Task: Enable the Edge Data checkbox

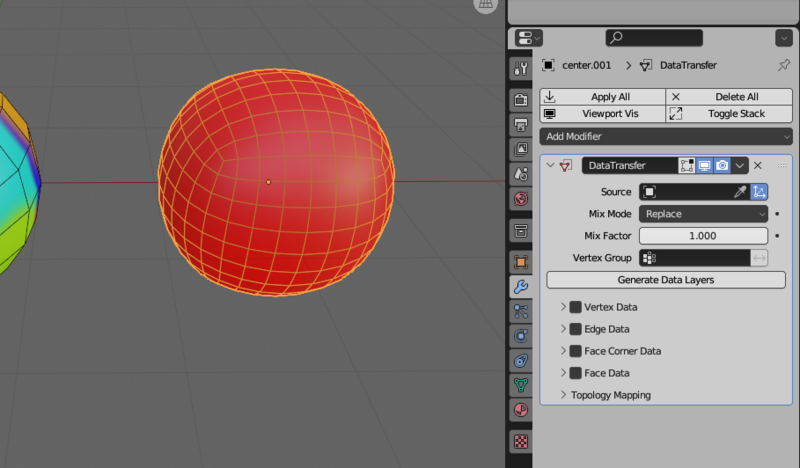Action: pos(576,329)
